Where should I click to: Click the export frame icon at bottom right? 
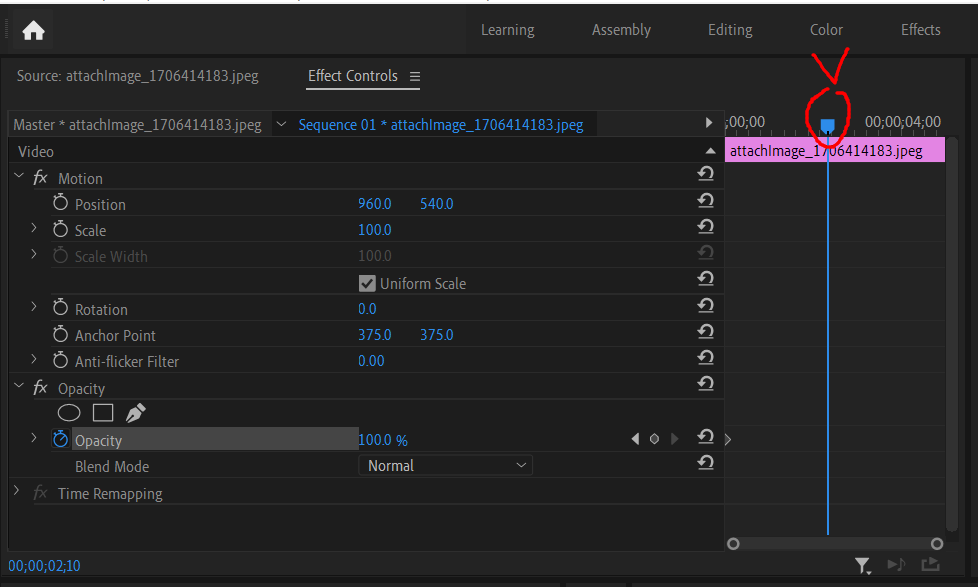pos(930,565)
